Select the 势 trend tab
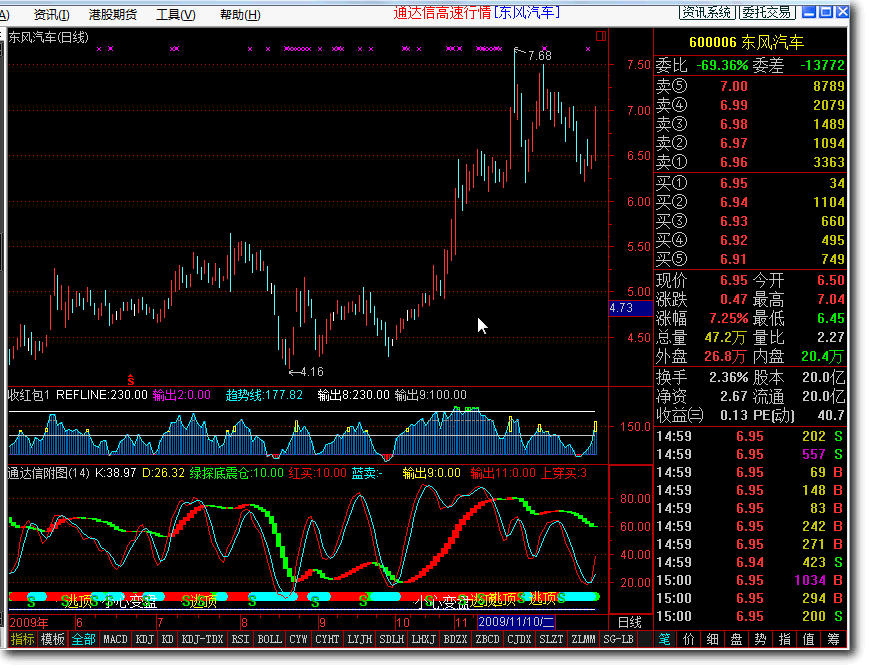869x668 pixels. pos(761,639)
